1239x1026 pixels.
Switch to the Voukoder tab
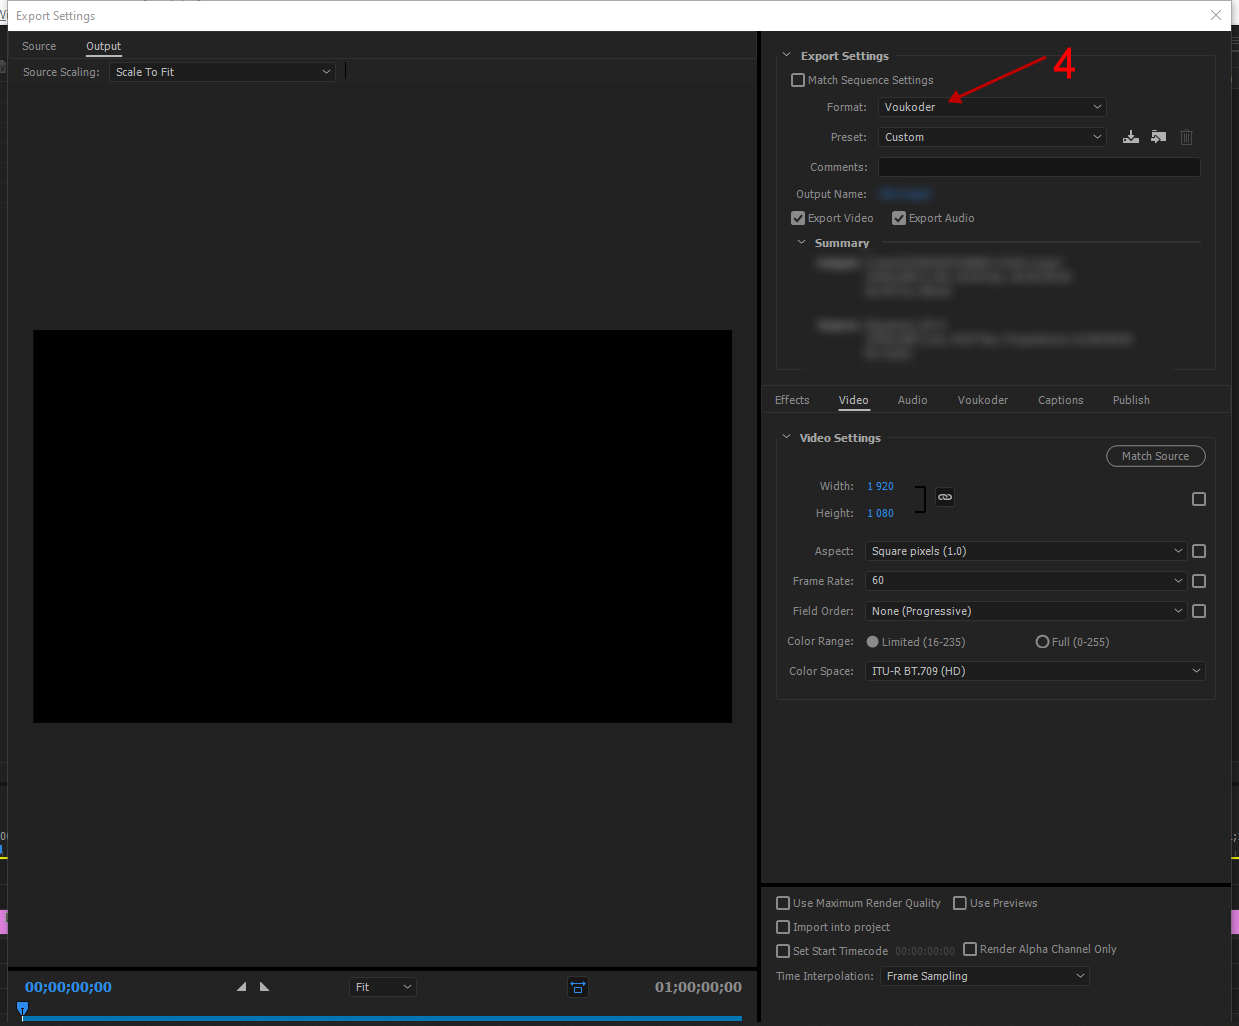(982, 400)
